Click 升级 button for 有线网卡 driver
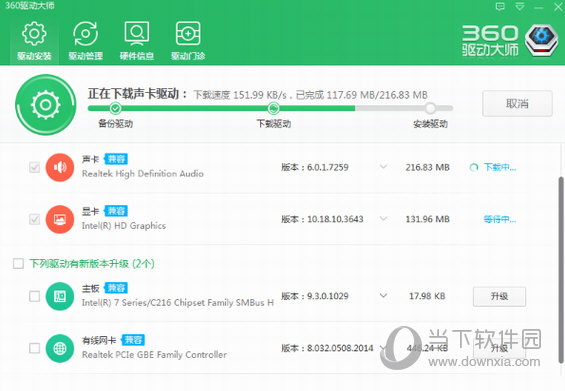Screen dimensions: 565x391 pos(499,348)
